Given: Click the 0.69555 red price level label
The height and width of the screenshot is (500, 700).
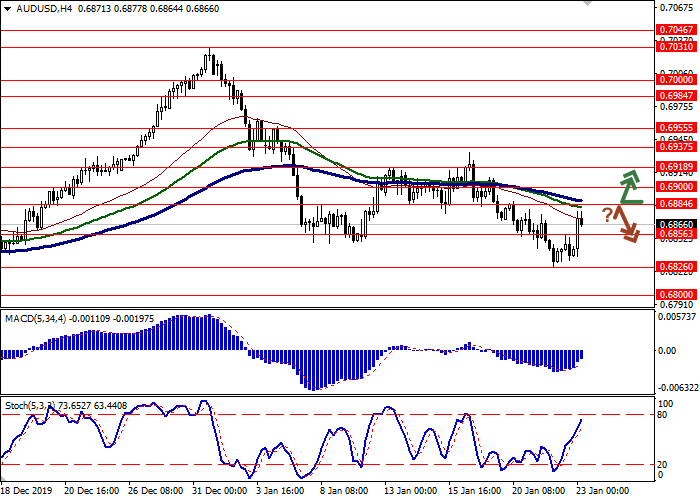Looking at the screenshot, I should [676, 128].
